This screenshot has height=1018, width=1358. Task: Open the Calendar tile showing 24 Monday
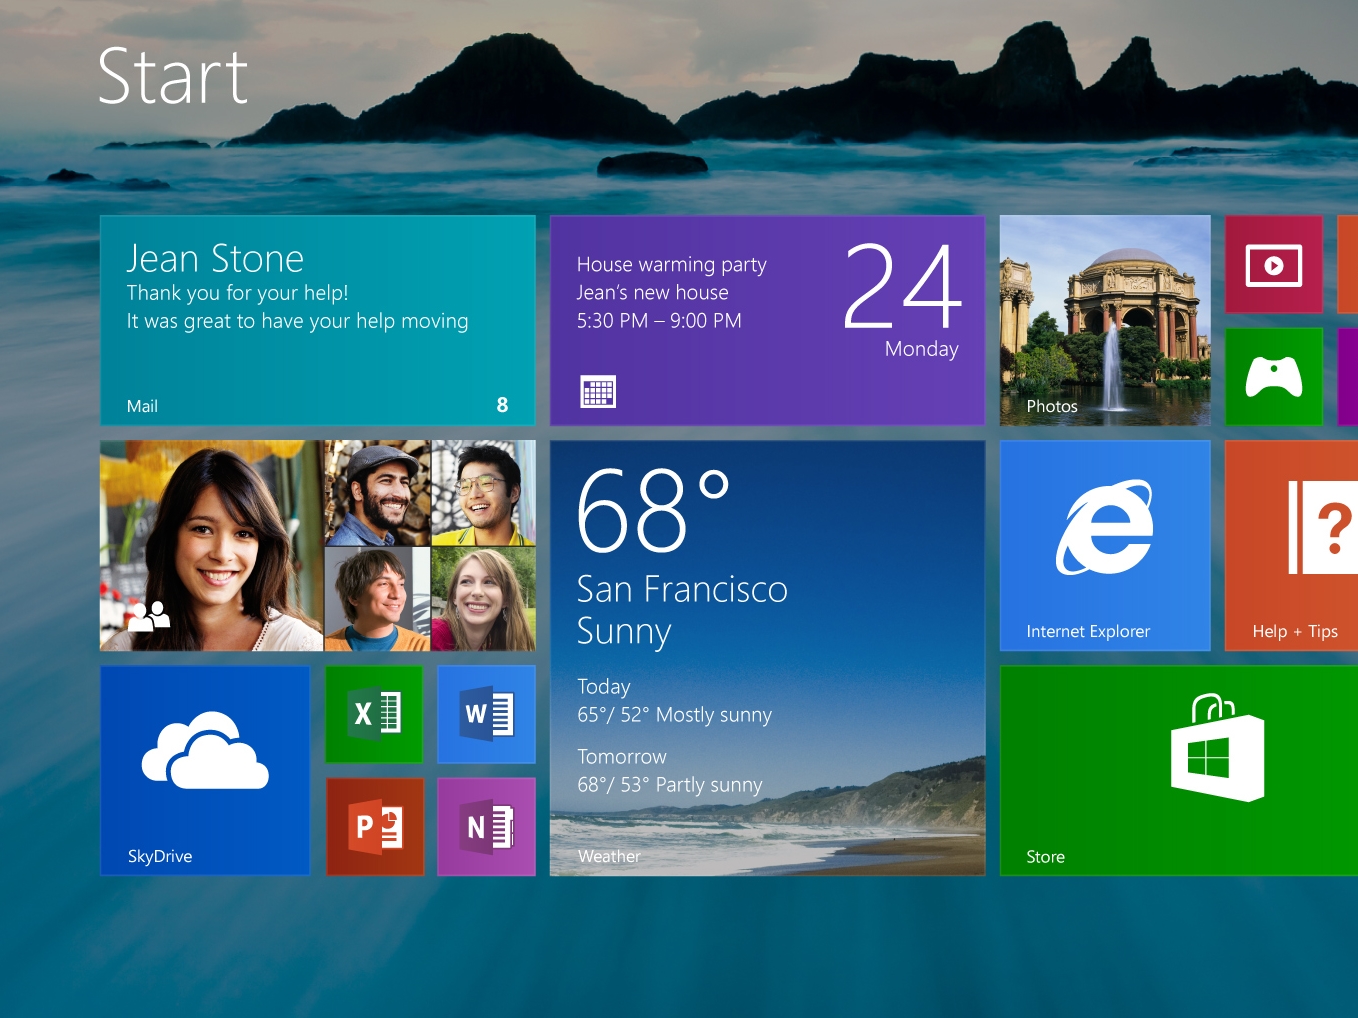(767, 320)
